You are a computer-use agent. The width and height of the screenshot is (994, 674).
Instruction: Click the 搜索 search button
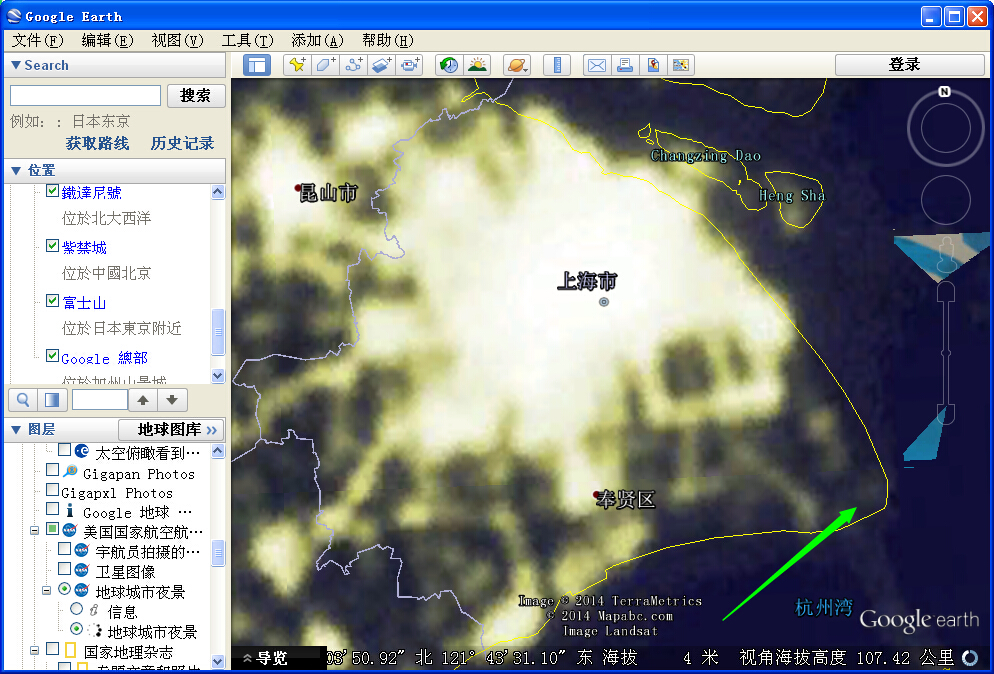point(196,96)
